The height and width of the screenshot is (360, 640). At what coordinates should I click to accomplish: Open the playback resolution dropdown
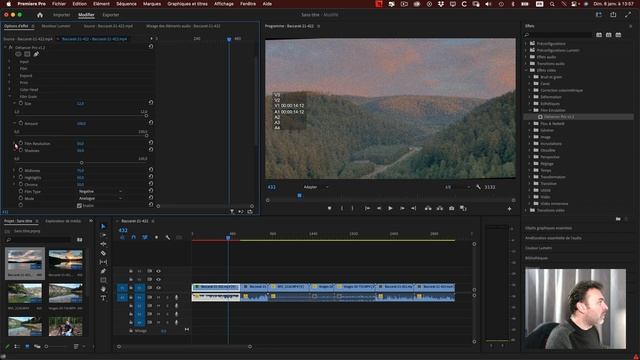click(457, 187)
